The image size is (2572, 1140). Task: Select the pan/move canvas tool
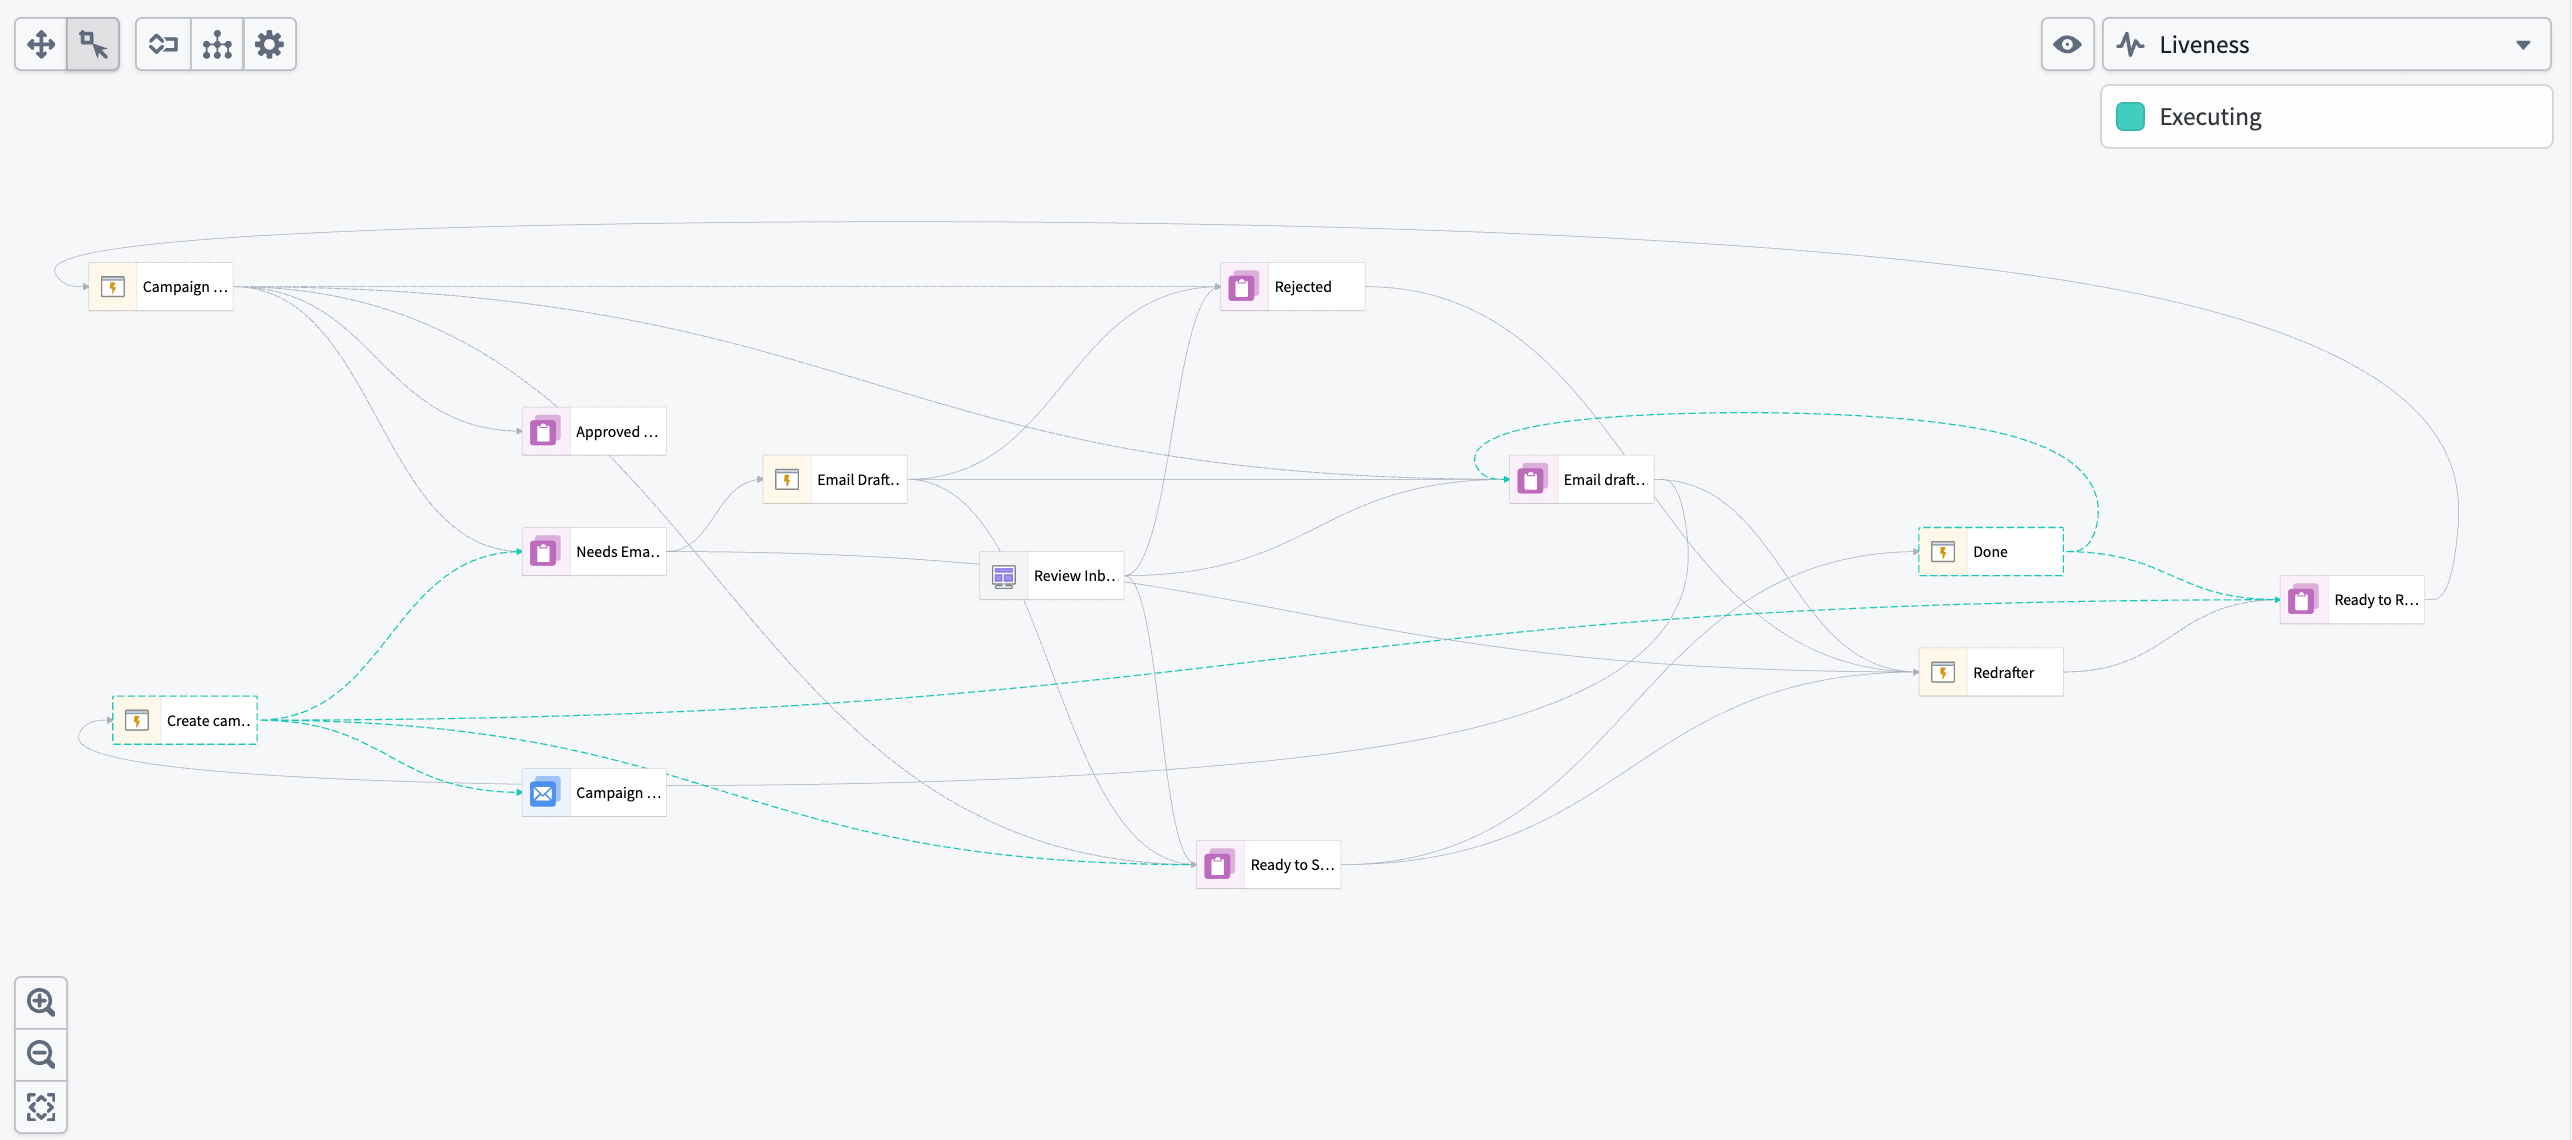pos(41,45)
